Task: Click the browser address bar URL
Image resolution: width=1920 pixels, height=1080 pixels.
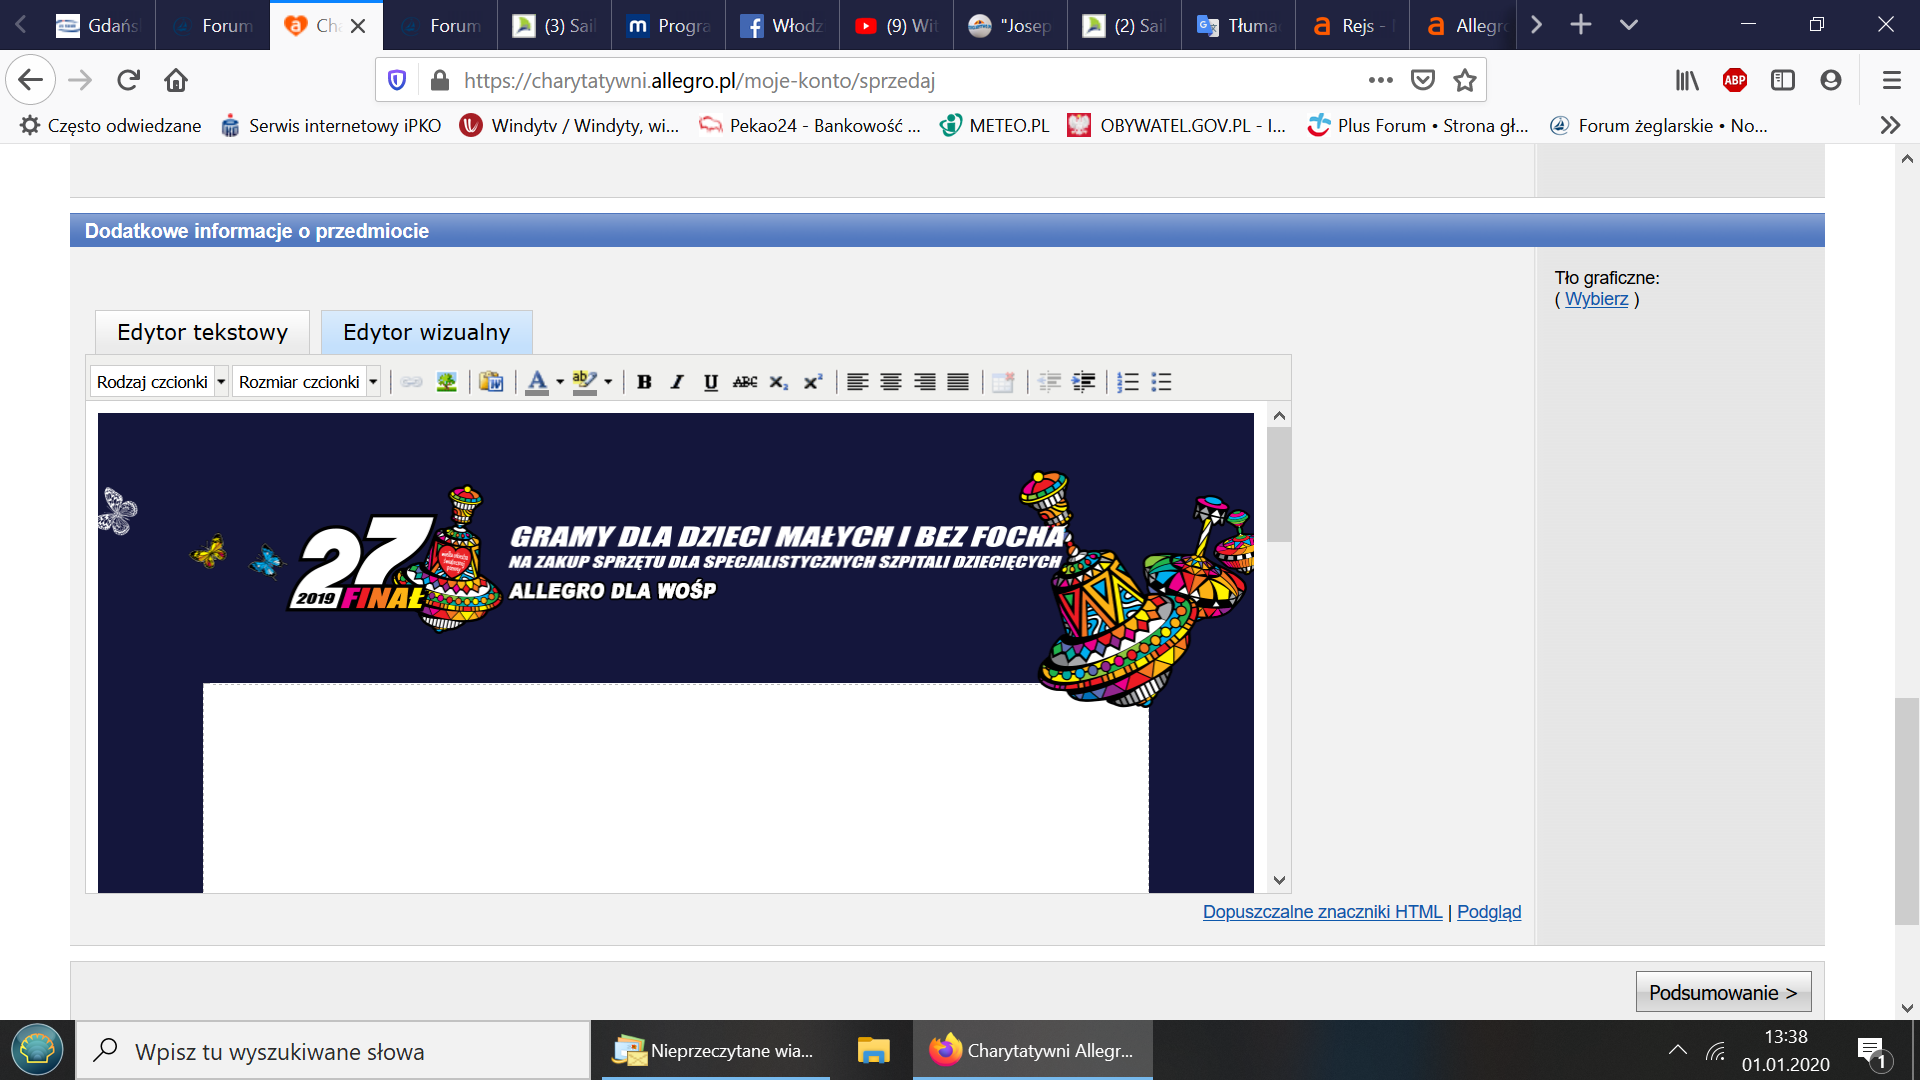Action: [x=699, y=81]
